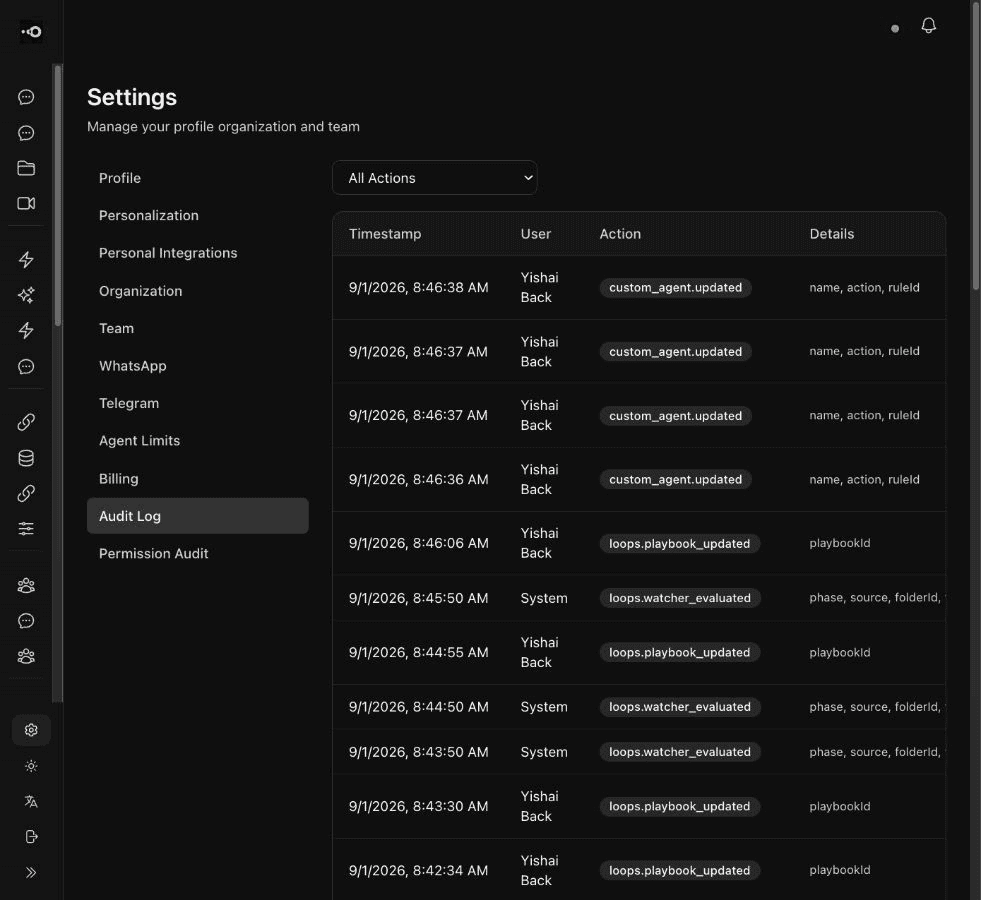This screenshot has width=981, height=900.
Task: Select timestamp 9/1/2026, 8:46:36 AM
Action: tap(419, 480)
